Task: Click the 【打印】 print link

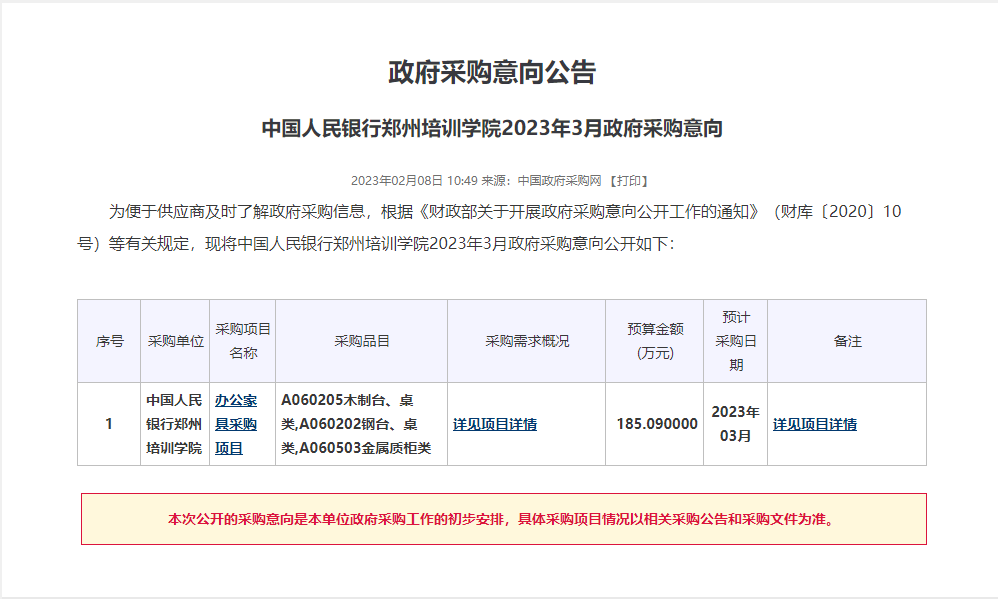Action: click(x=628, y=181)
